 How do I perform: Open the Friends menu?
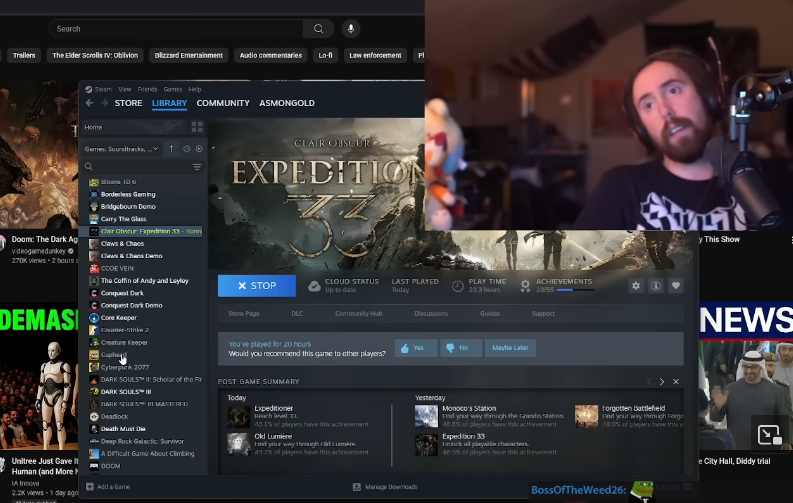pyautogui.click(x=147, y=89)
